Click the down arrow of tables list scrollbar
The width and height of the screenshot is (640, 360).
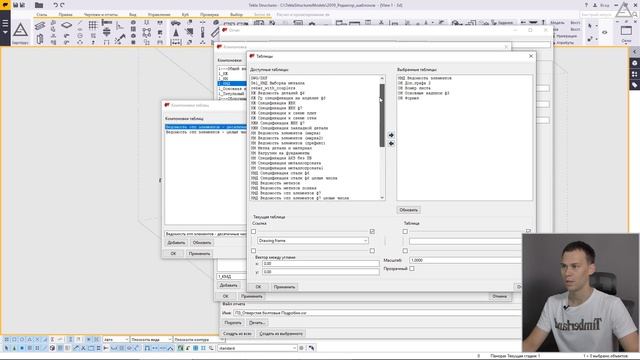point(382,198)
